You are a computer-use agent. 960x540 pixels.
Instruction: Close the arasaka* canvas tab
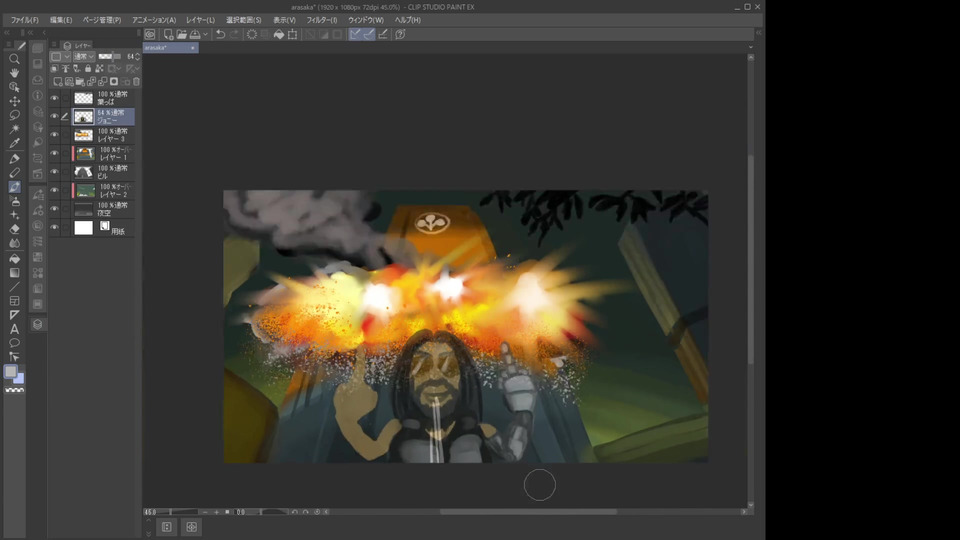[x=193, y=48]
